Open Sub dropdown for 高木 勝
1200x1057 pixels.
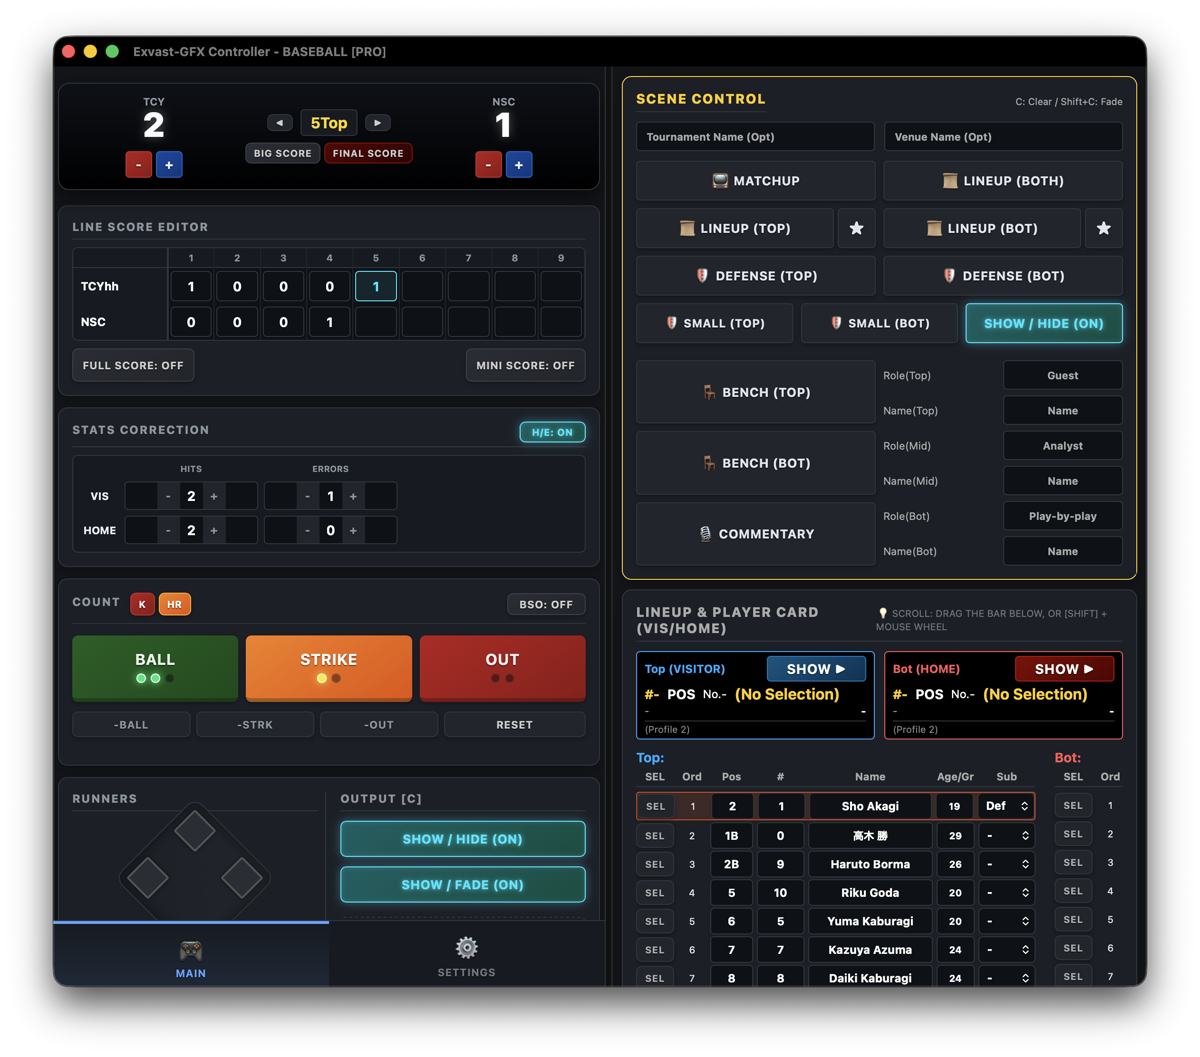tap(1006, 835)
